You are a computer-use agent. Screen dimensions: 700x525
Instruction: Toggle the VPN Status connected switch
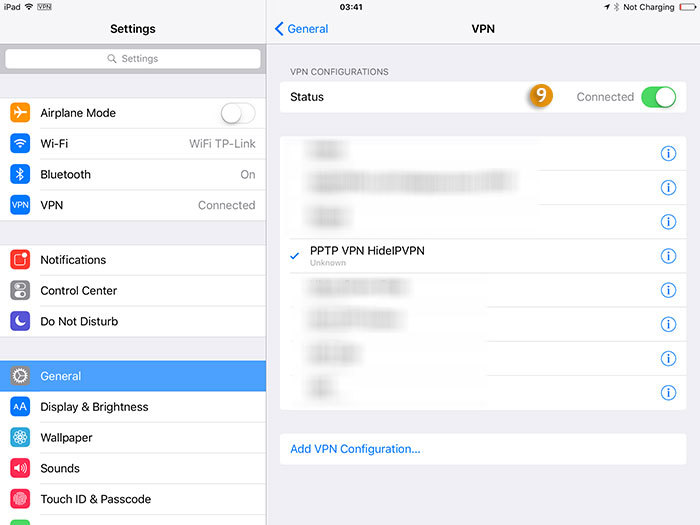[658, 97]
